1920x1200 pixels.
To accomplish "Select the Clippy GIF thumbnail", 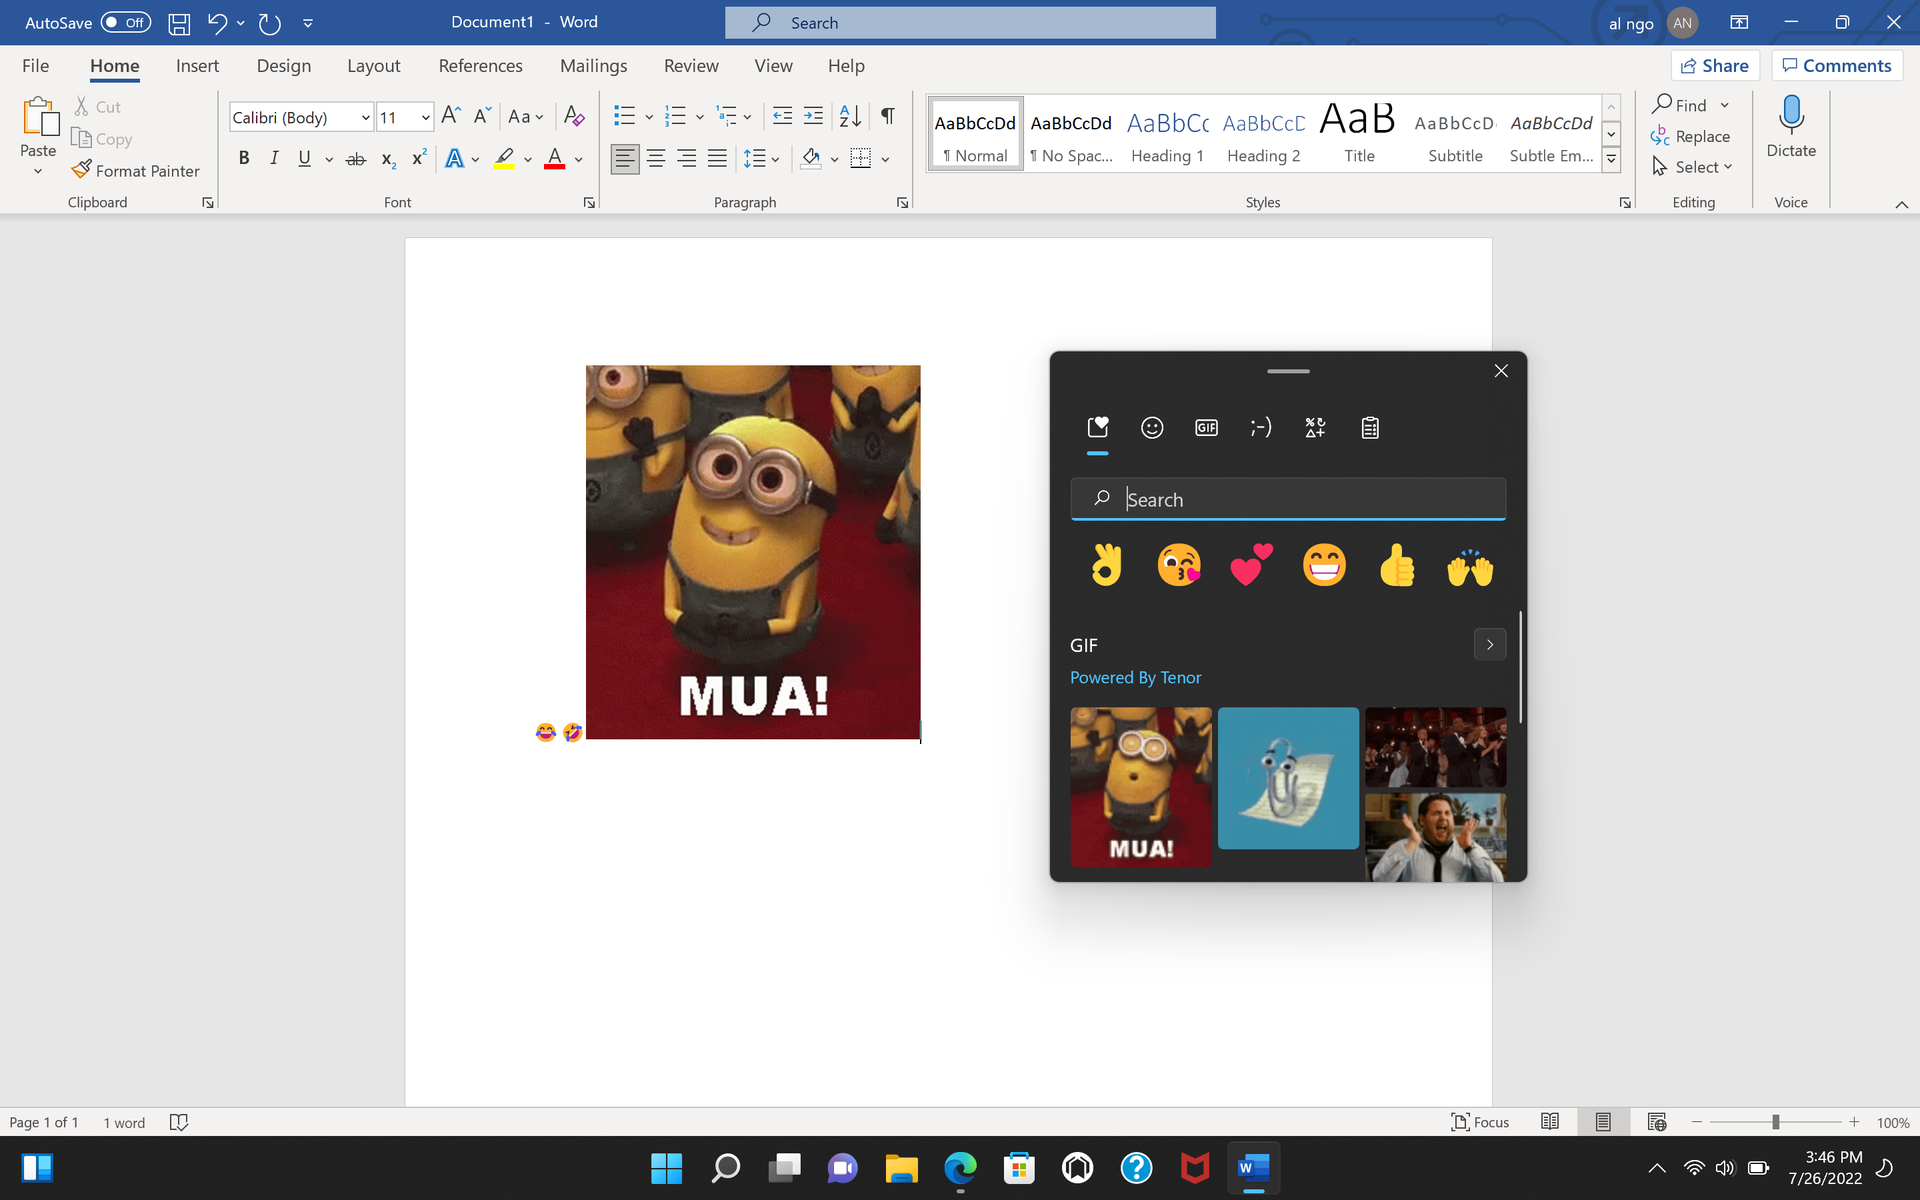I will pyautogui.click(x=1288, y=778).
